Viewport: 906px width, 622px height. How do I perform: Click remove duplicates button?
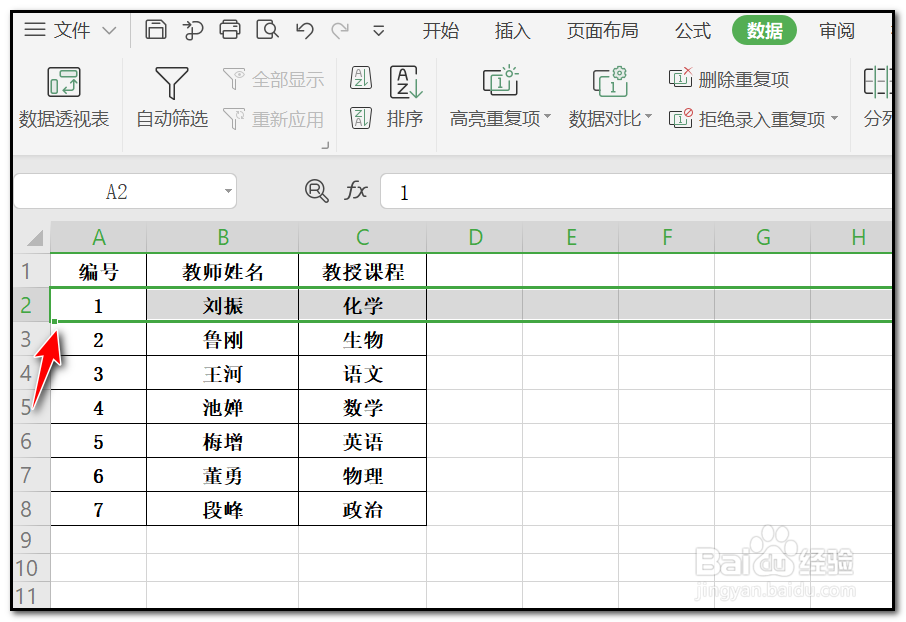point(729,79)
